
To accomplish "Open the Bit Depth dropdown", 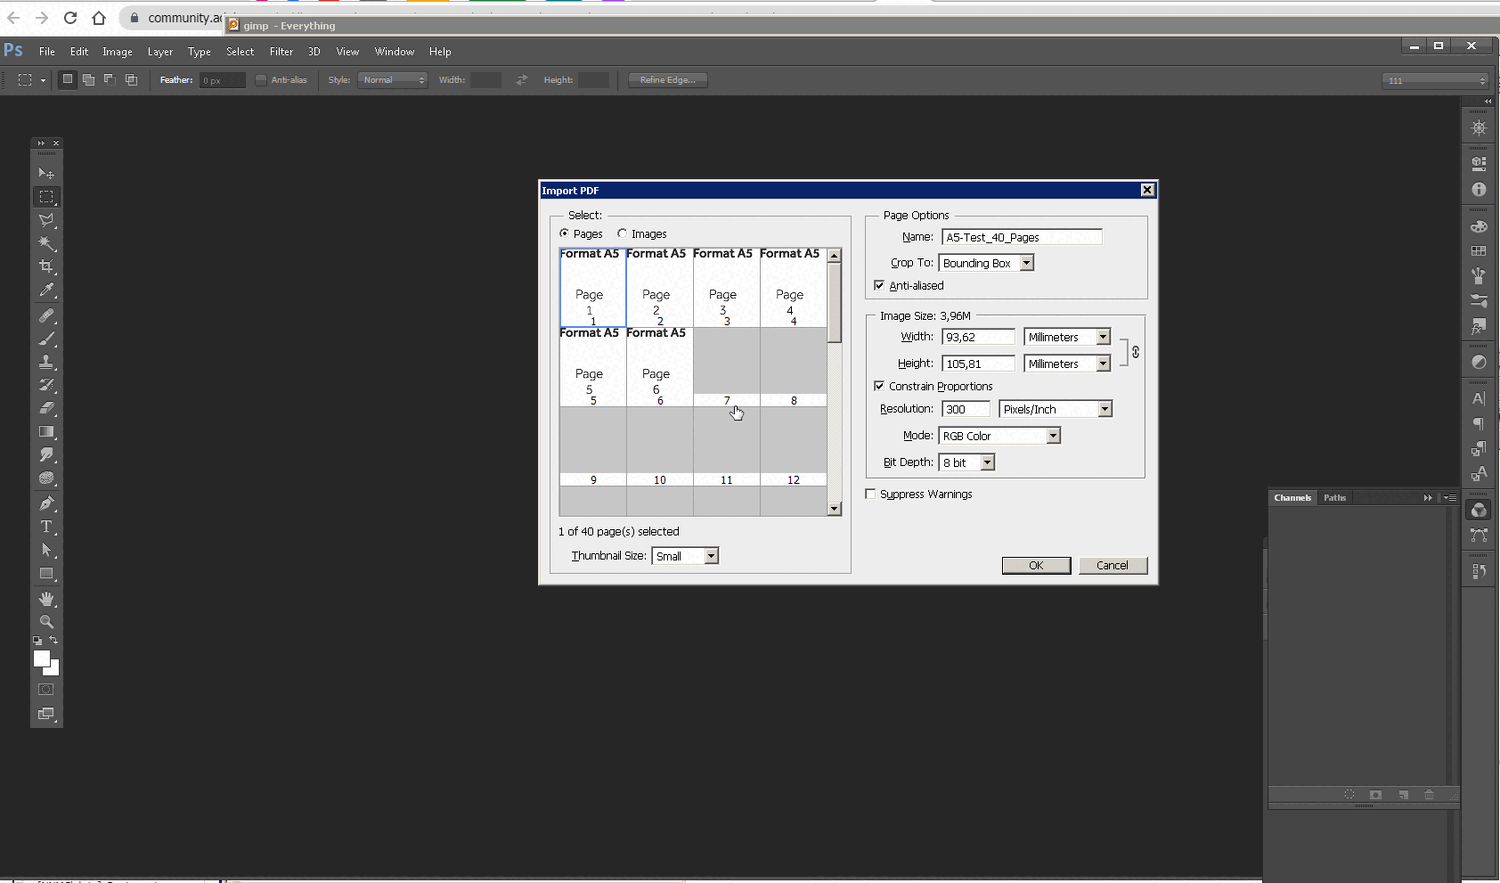I will click(987, 463).
